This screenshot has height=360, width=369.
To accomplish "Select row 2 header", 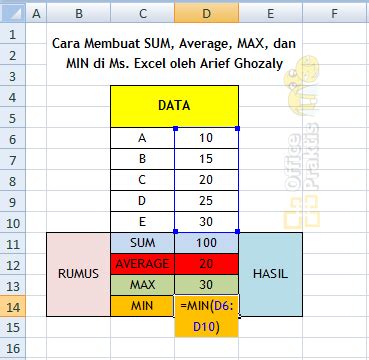I will (x=12, y=55).
